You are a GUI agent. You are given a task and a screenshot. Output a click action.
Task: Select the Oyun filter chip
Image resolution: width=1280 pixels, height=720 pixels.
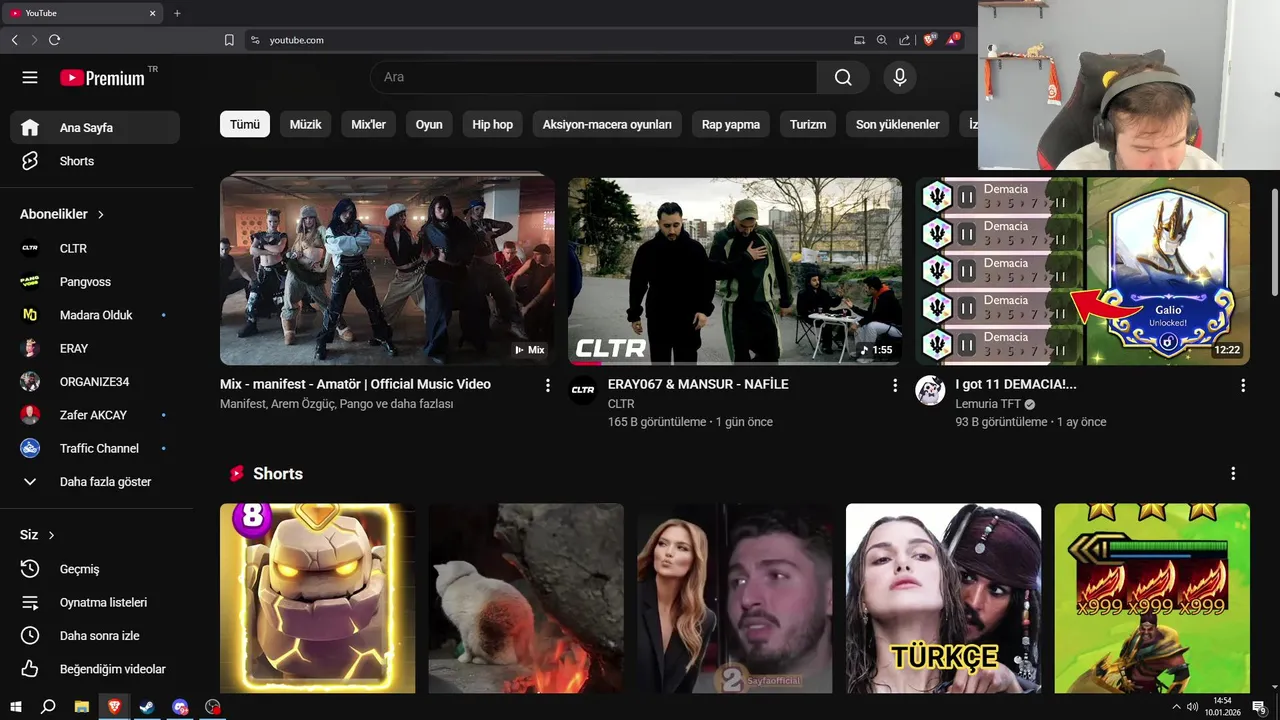tap(429, 124)
